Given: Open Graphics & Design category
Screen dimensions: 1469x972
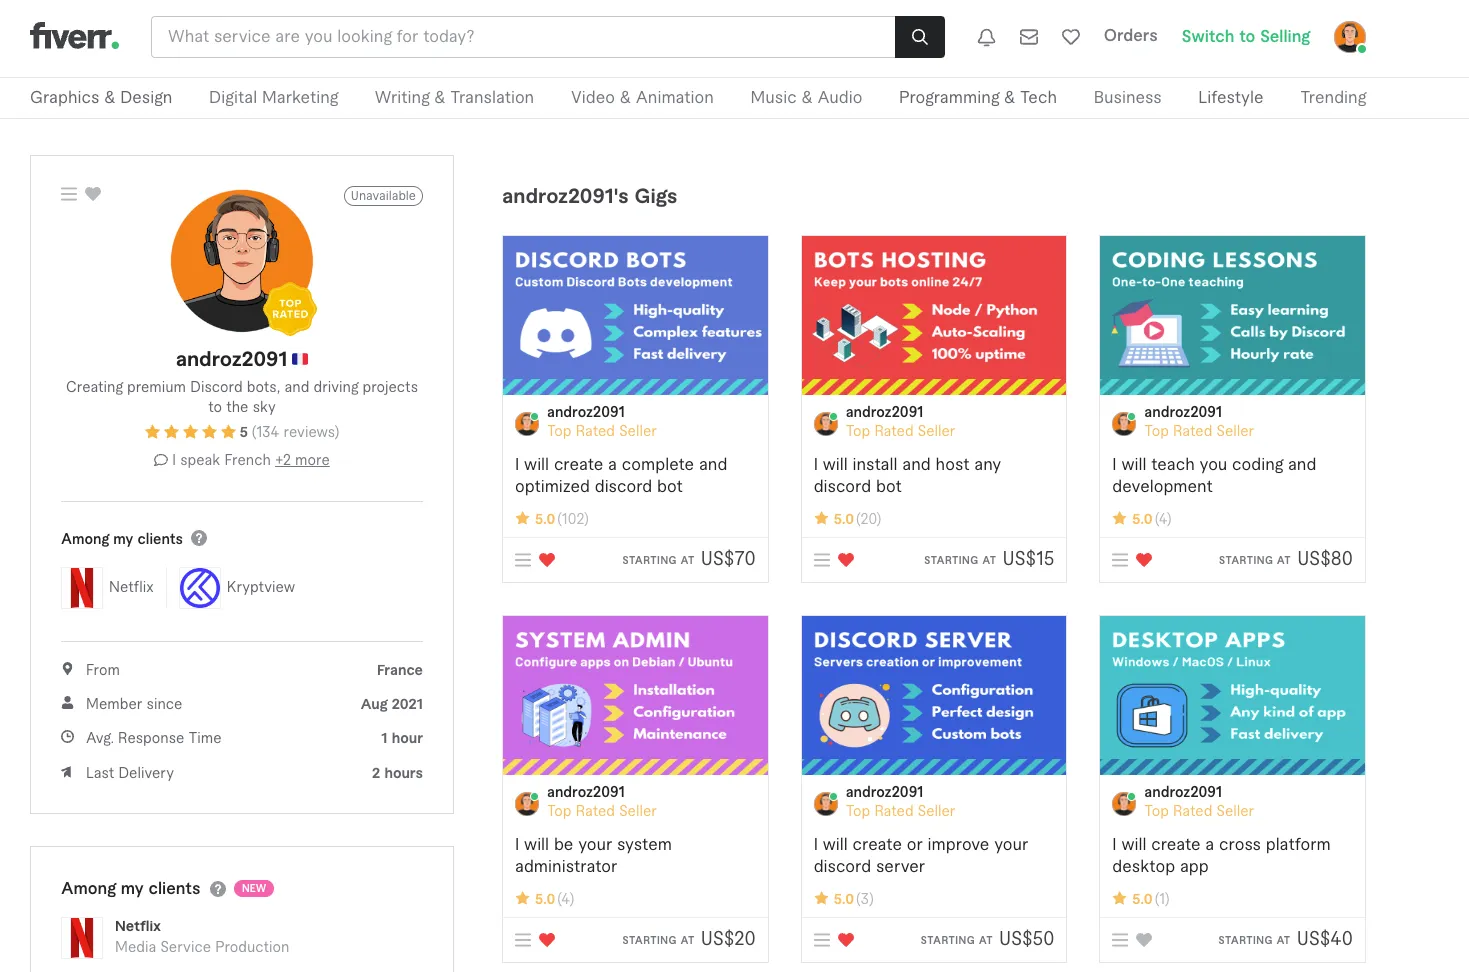Looking at the screenshot, I should click(101, 97).
